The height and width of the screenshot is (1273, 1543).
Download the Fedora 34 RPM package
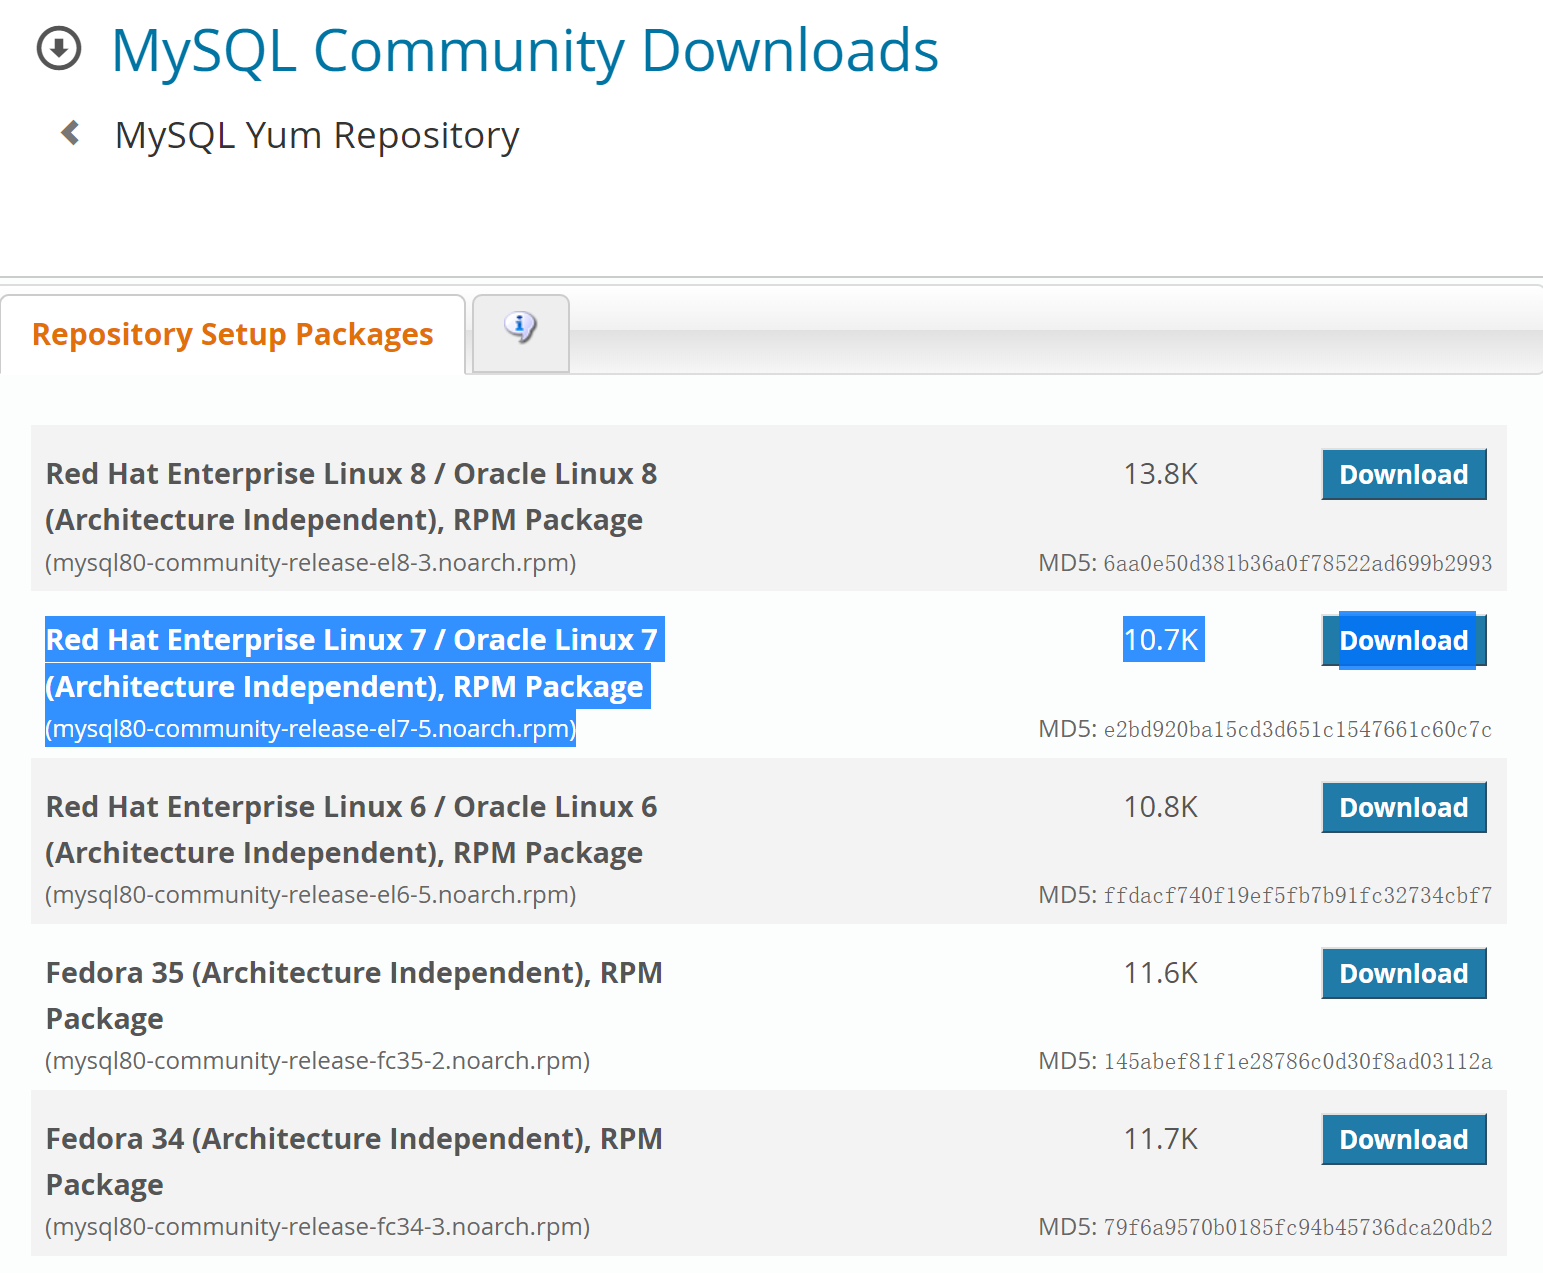coord(1404,1139)
